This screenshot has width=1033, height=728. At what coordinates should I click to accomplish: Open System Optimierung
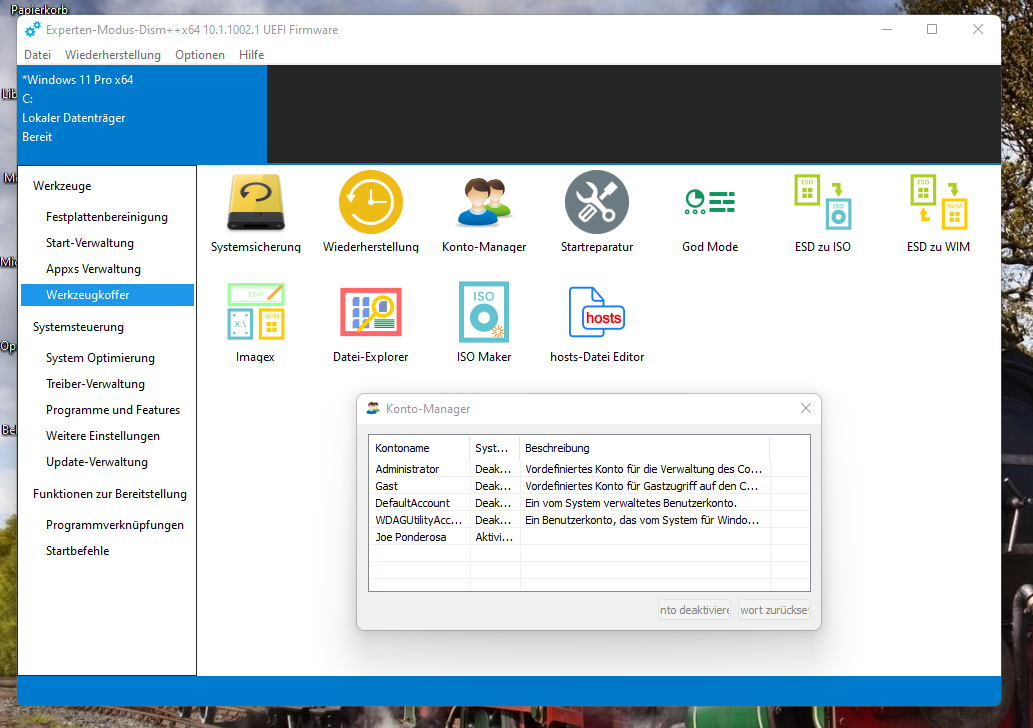coord(107,358)
